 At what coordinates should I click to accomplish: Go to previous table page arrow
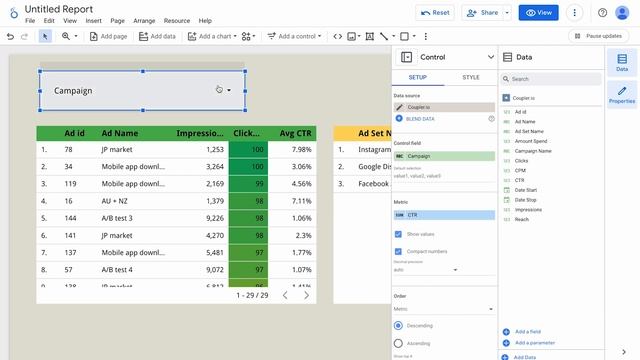(285, 295)
